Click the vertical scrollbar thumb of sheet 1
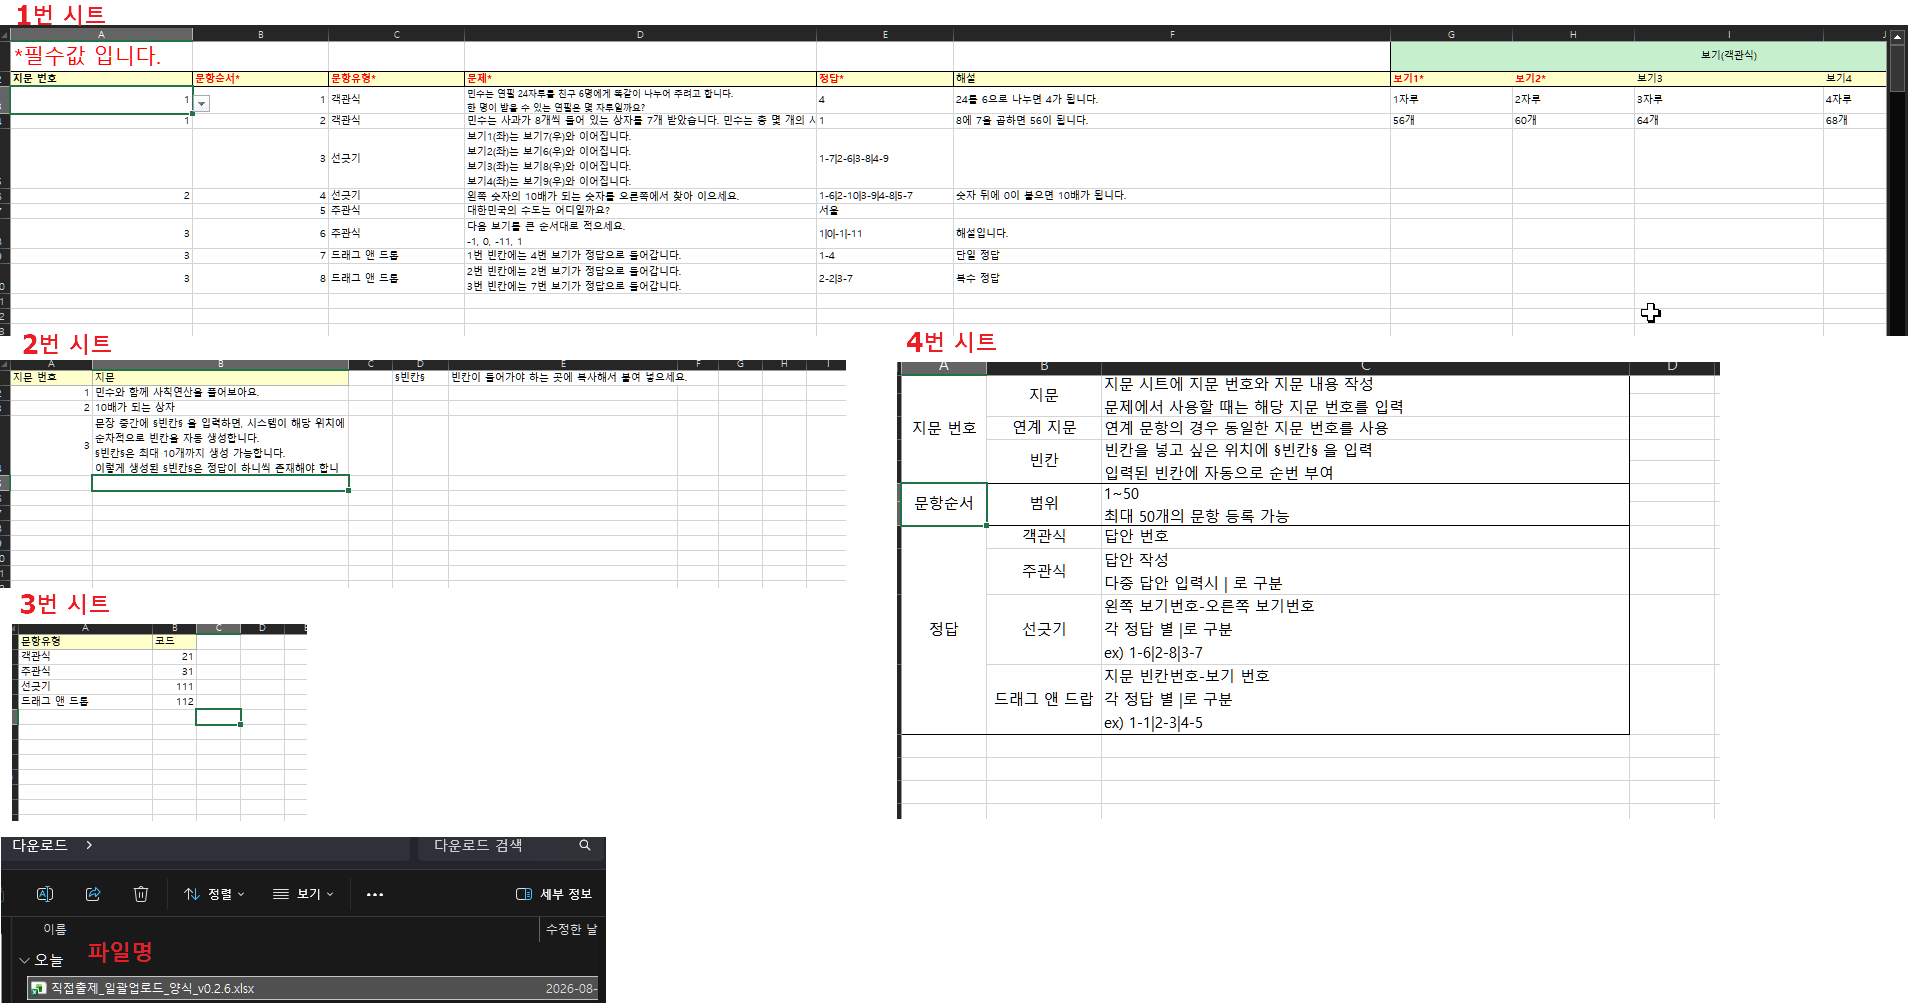Screen dimensions: 1908x1008 (1897, 68)
